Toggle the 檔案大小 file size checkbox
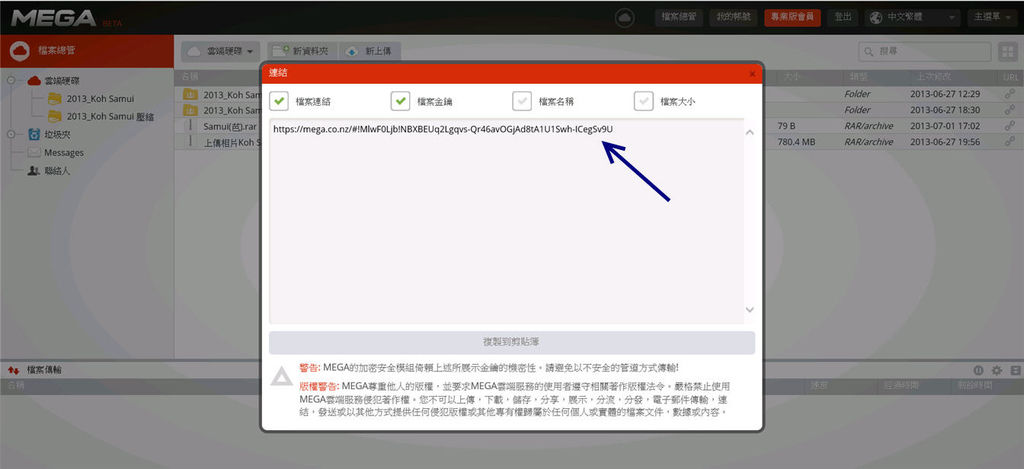The image size is (1024, 469). click(x=643, y=101)
